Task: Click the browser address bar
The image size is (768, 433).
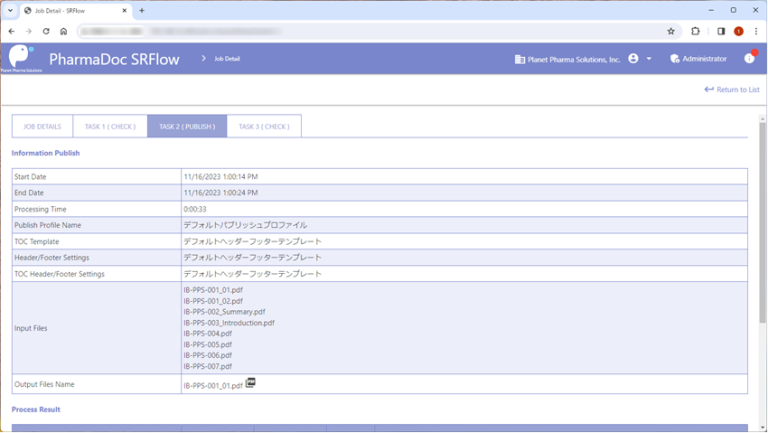Action: (x=360, y=31)
